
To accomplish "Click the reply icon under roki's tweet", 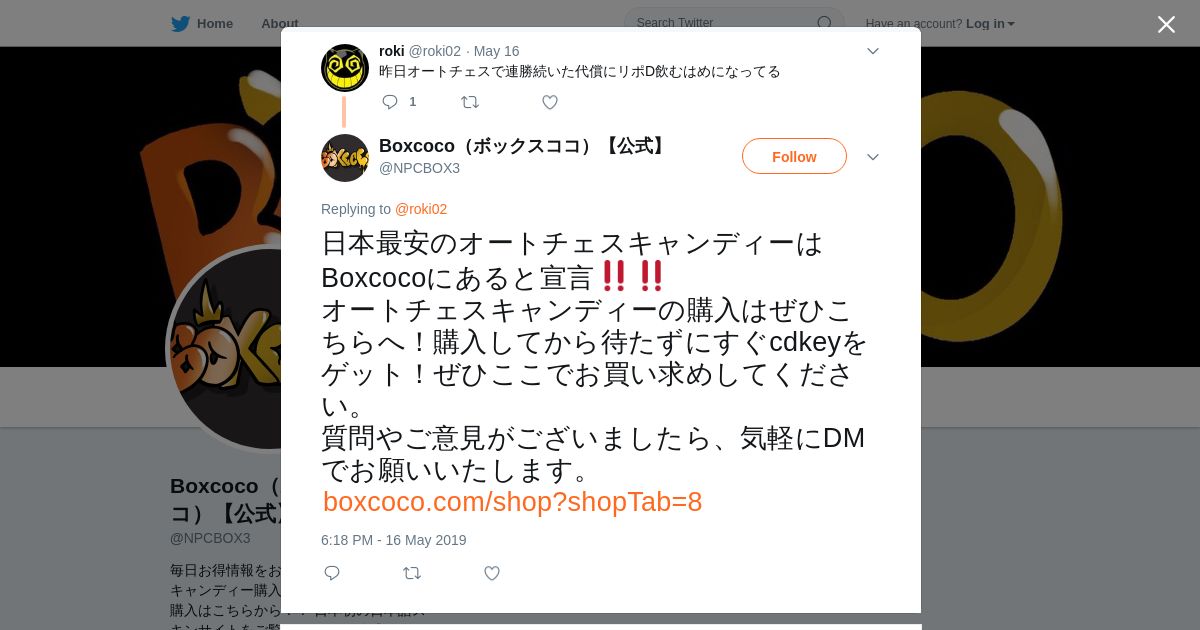I will (390, 102).
